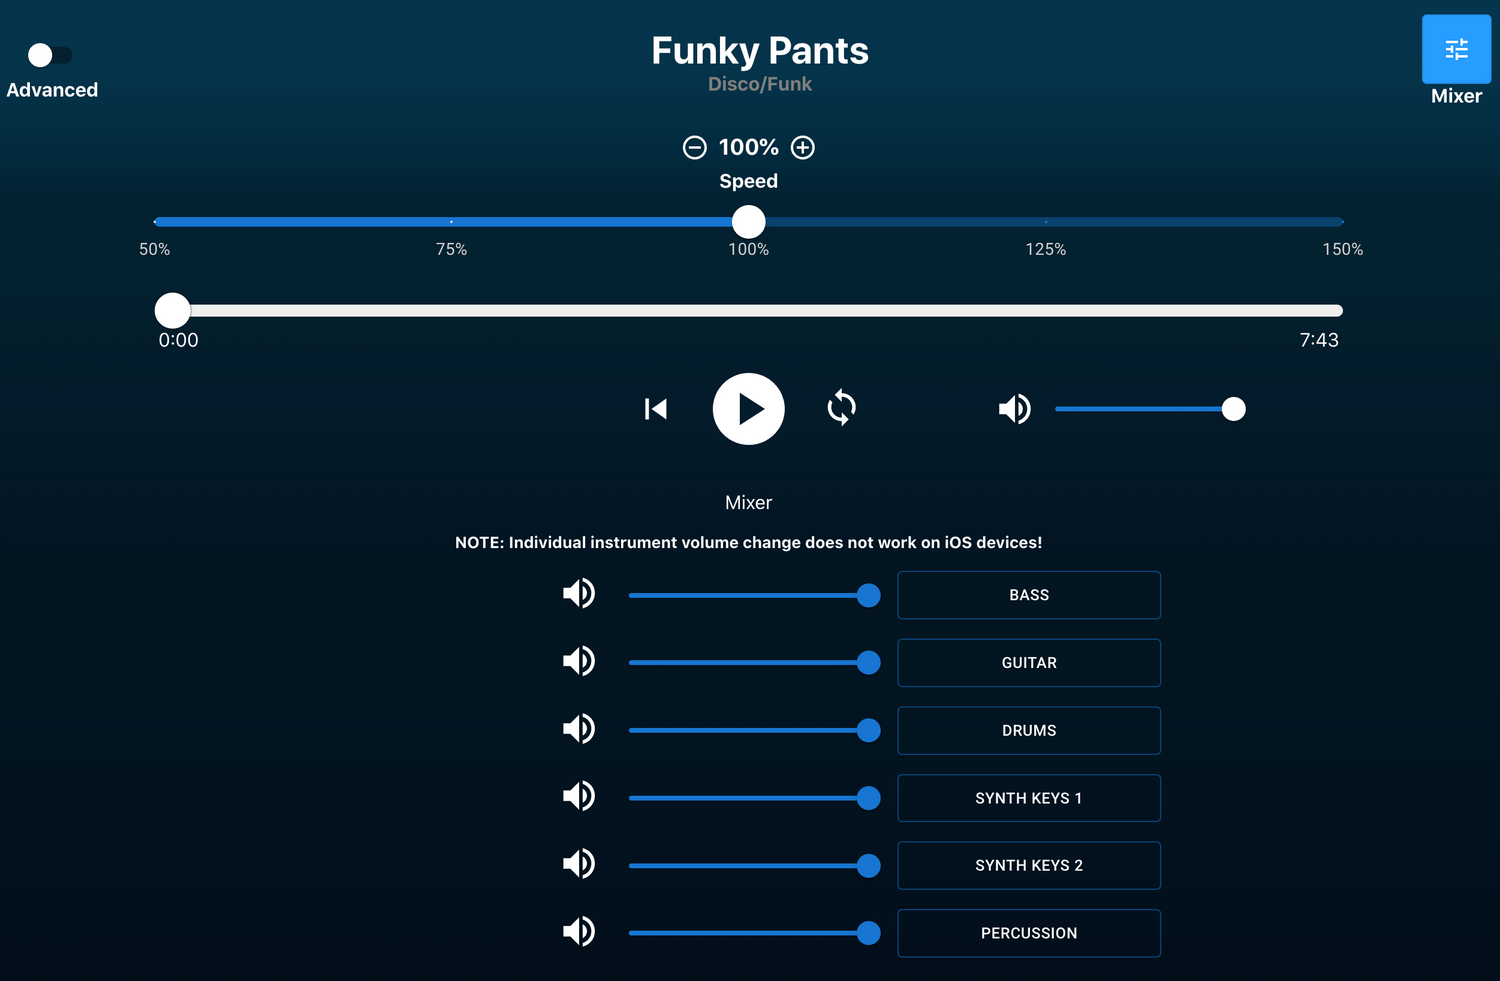The width and height of the screenshot is (1500, 981).
Task: Click the BASS instrument button
Action: (x=1029, y=595)
